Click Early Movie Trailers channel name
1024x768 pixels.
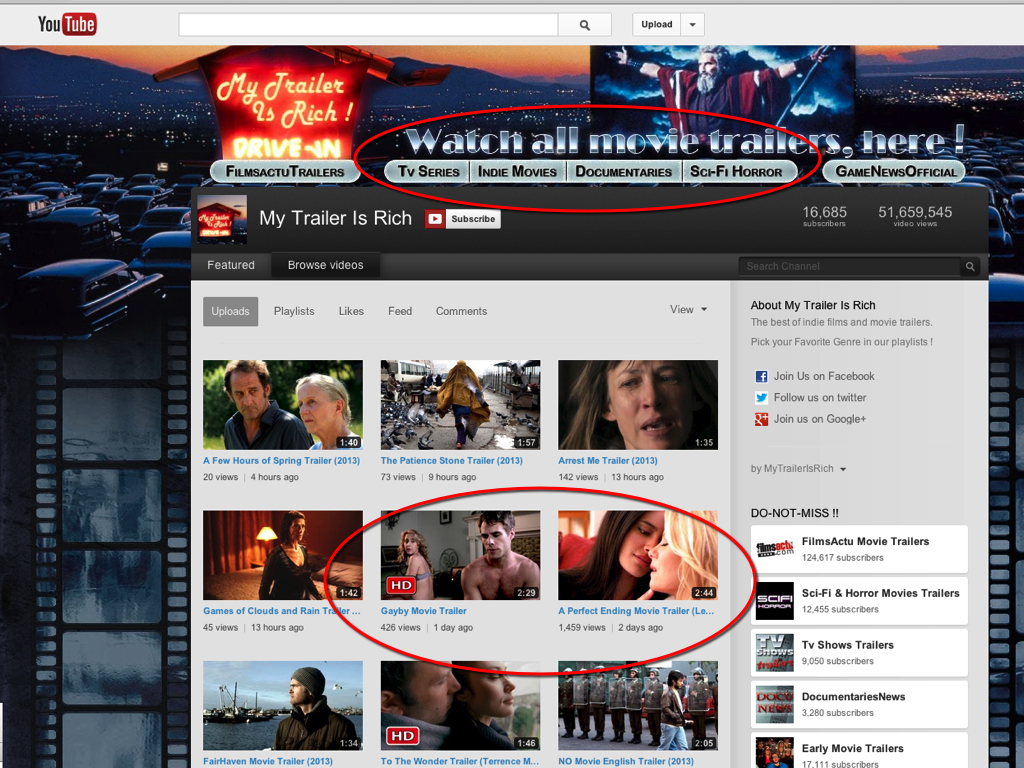853,748
